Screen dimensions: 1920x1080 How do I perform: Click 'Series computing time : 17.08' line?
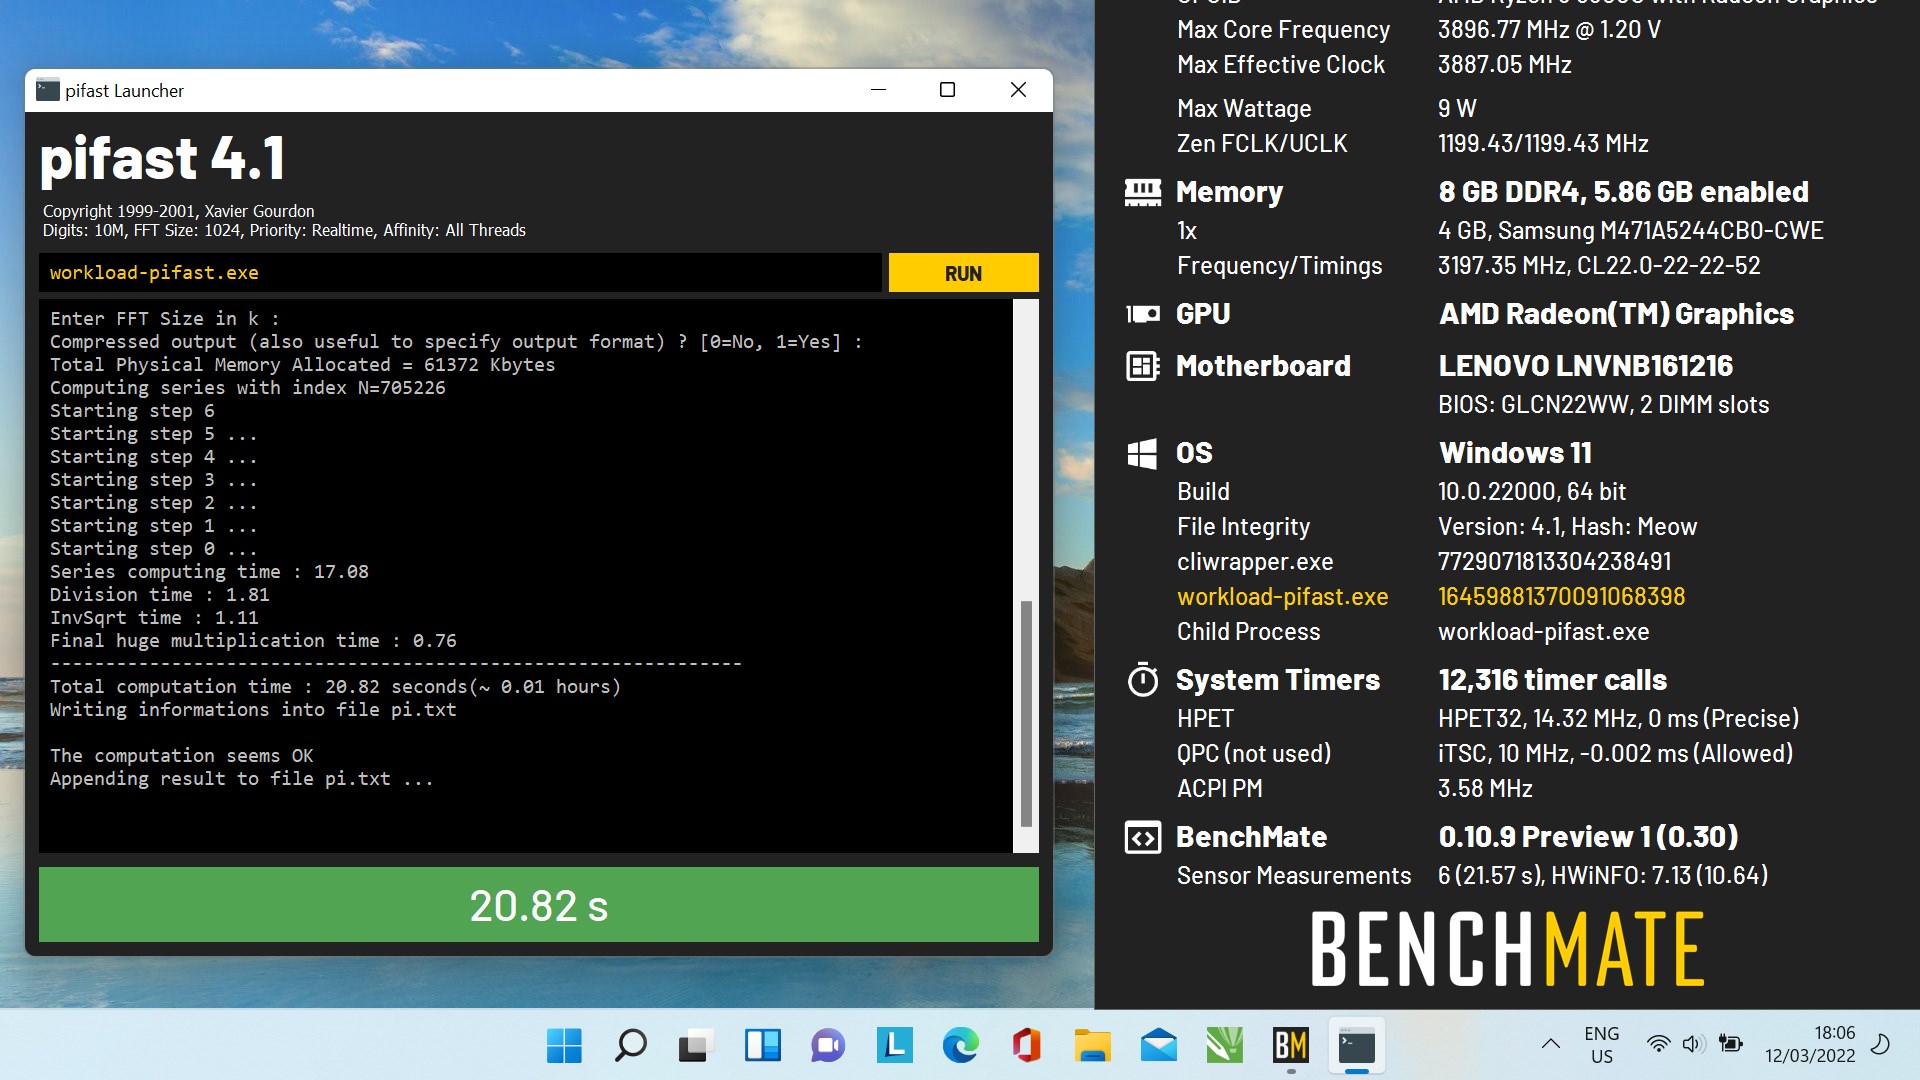pyautogui.click(x=209, y=572)
